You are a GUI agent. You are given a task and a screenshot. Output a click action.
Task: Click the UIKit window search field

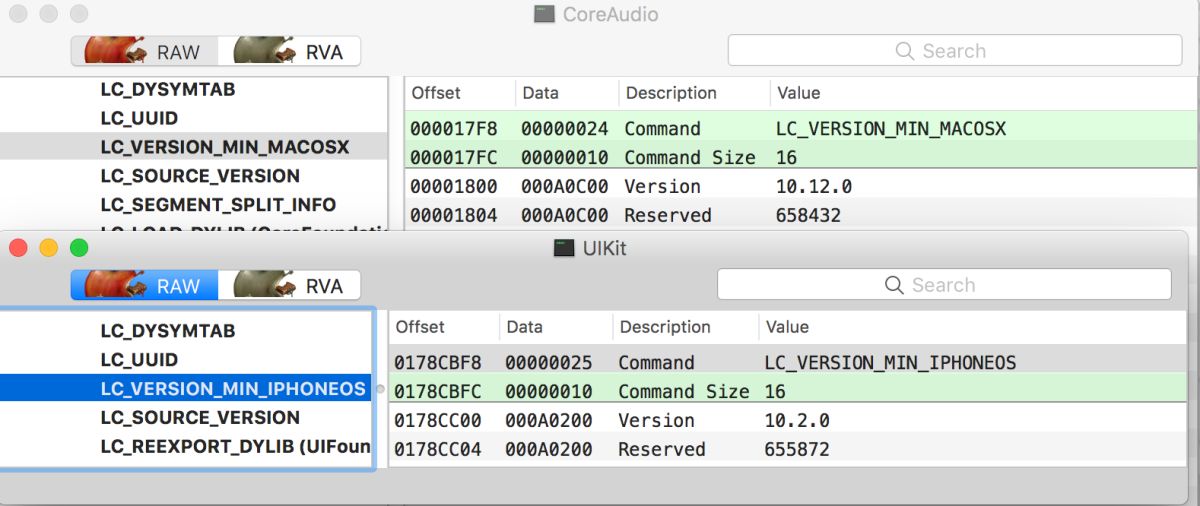pos(944,285)
